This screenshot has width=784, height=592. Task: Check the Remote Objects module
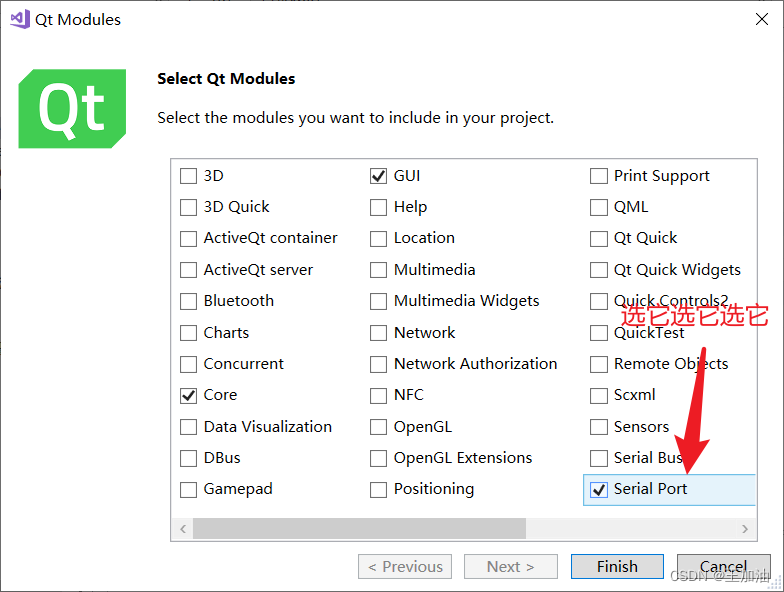[598, 364]
